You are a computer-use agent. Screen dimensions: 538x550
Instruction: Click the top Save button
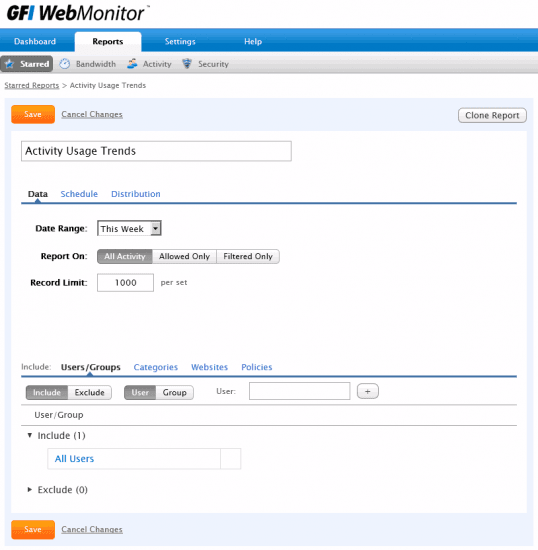(x=33, y=114)
